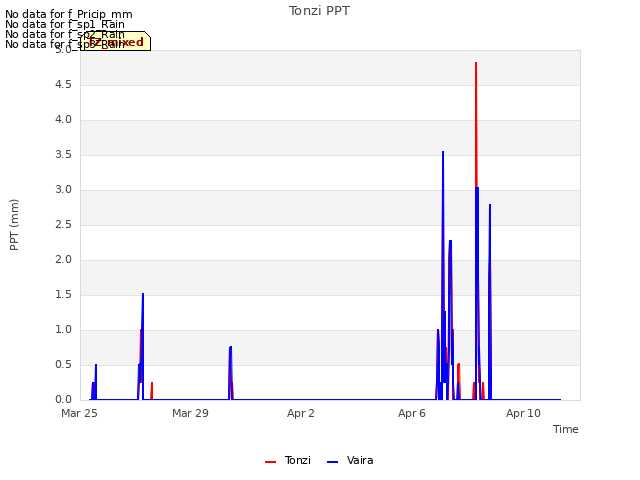Click the 4.5 y-axis tick label
640x480 pixels.
pos(63,84)
